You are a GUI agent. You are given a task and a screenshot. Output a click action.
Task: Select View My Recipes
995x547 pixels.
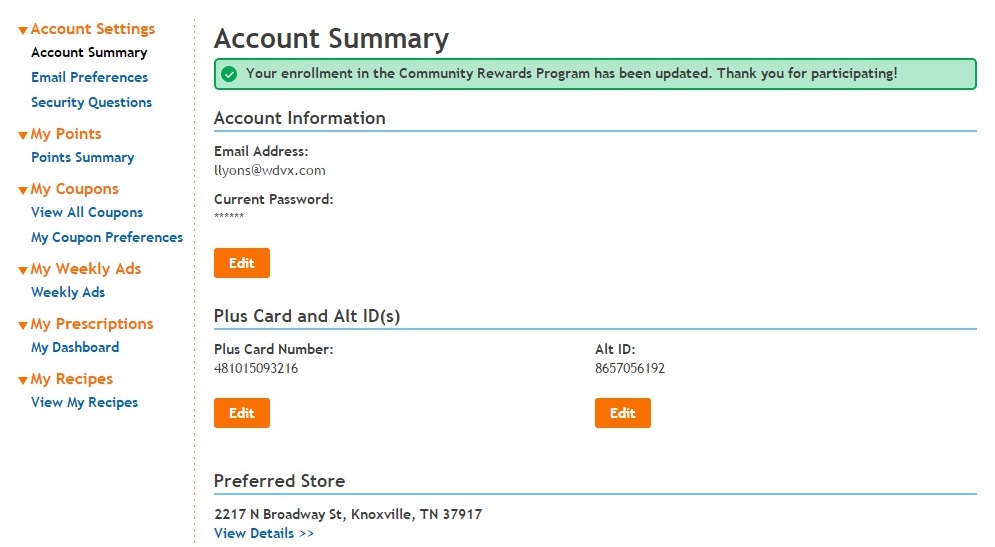(84, 403)
